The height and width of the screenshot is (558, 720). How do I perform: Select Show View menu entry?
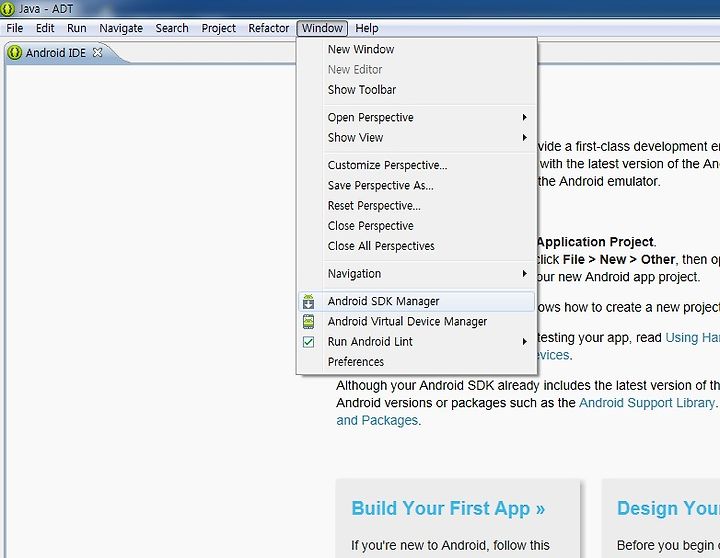pos(416,138)
